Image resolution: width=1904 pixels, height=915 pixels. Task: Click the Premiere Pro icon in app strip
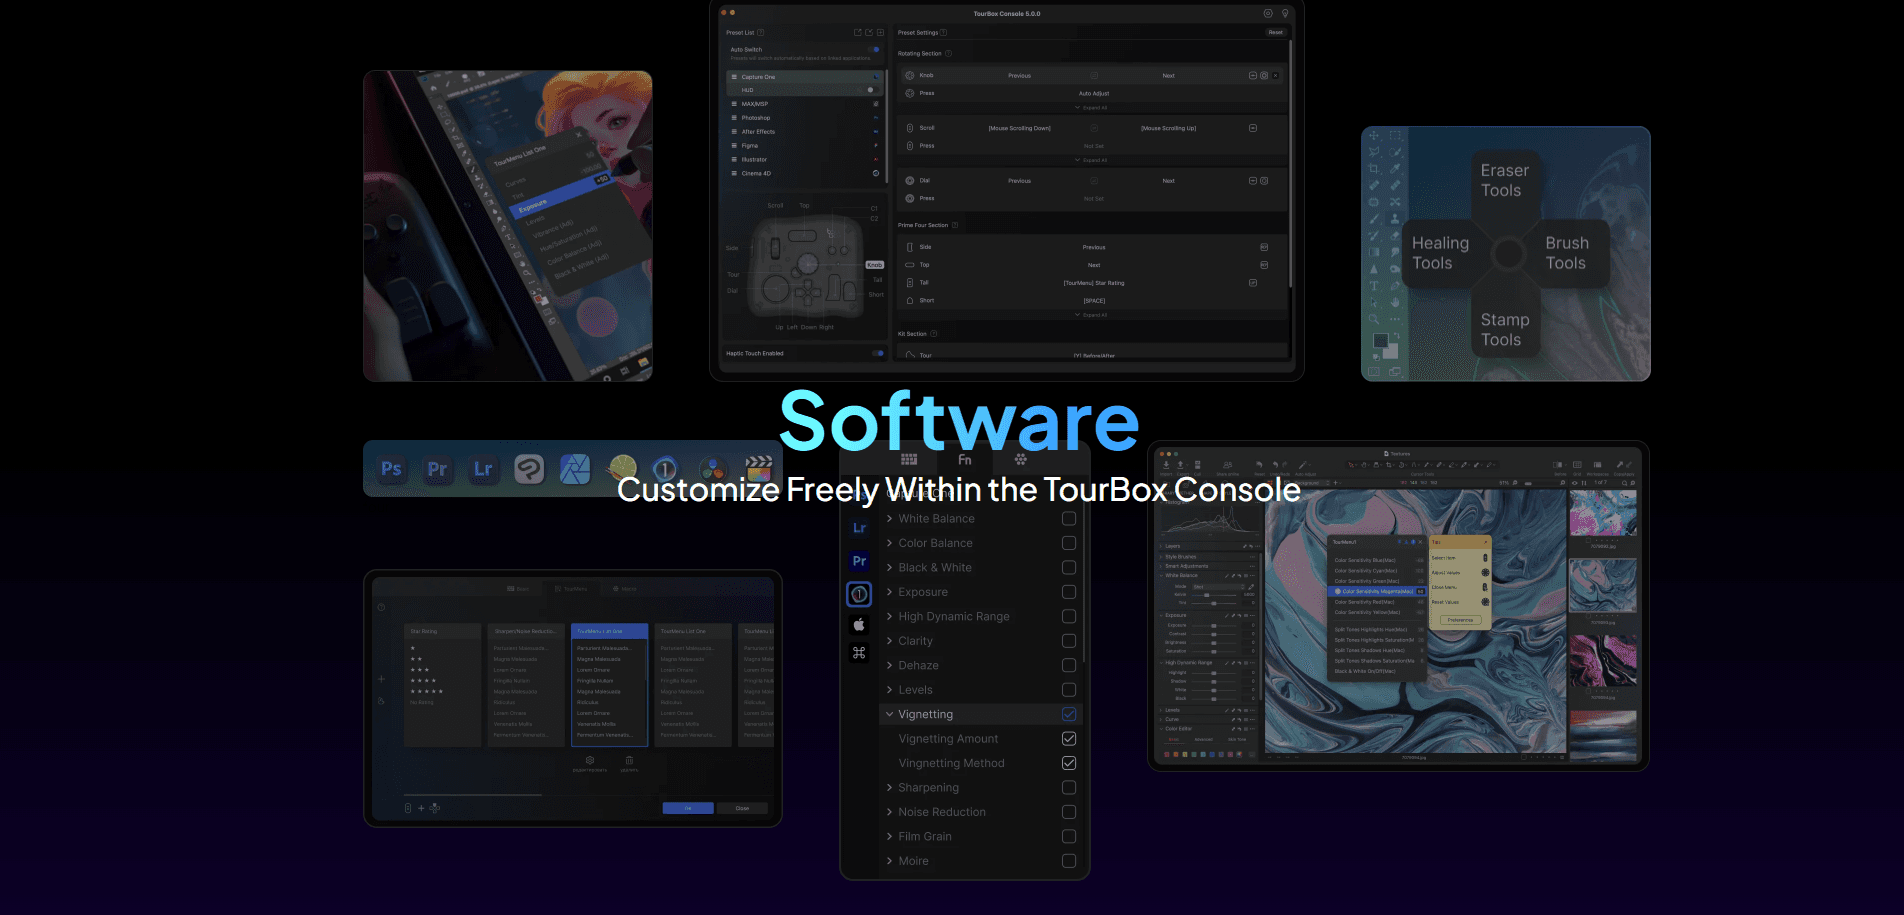tap(437, 469)
